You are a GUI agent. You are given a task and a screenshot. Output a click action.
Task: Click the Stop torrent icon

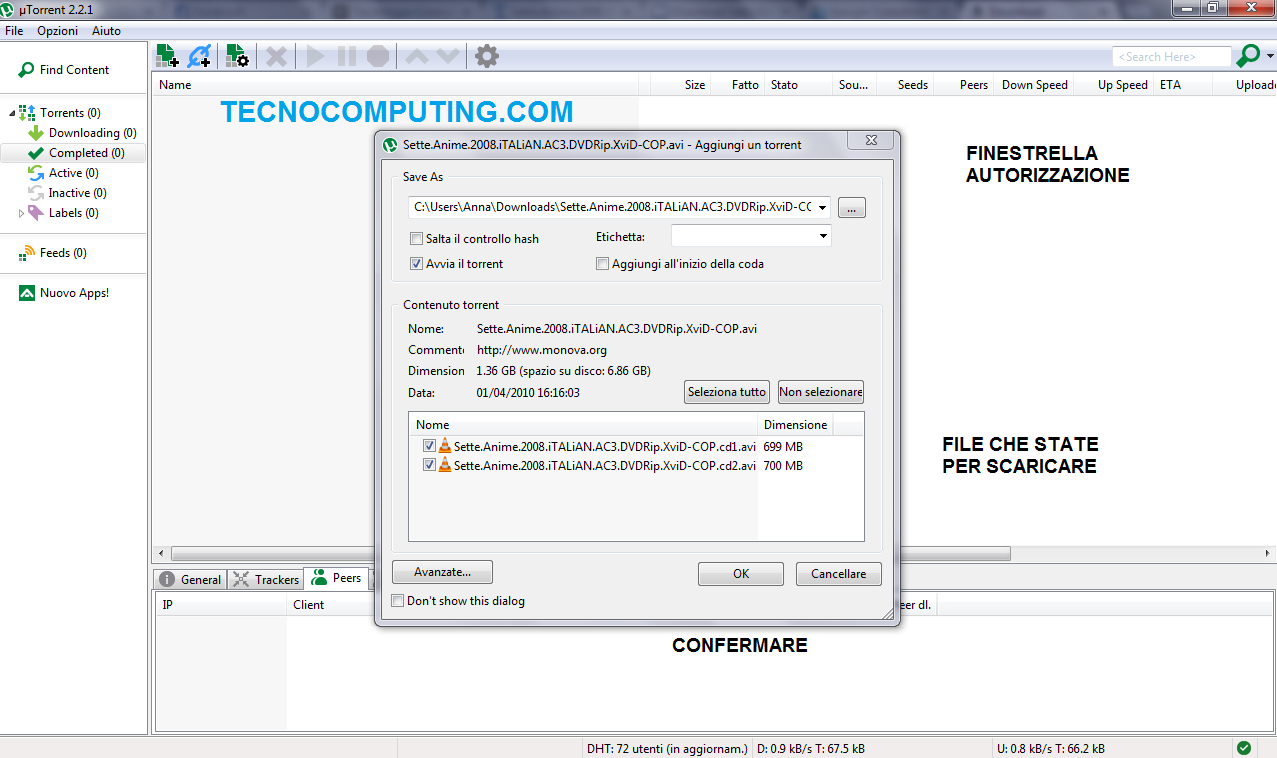[377, 57]
